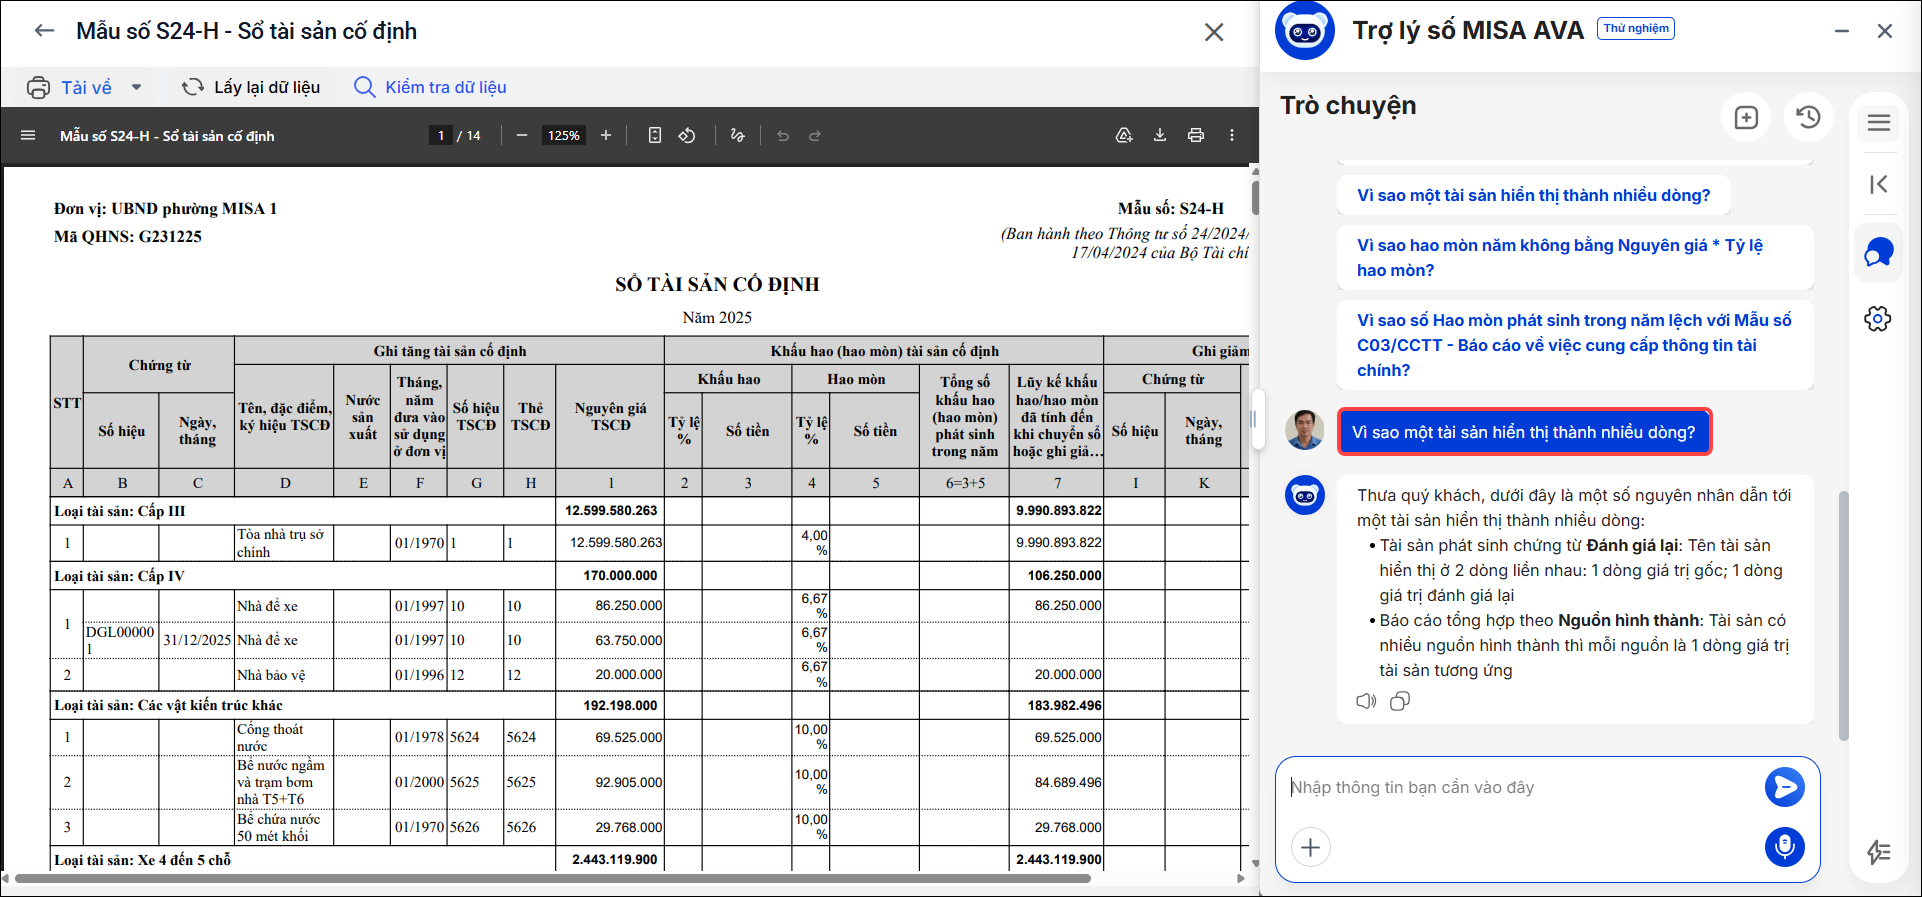1922x897 pixels.
Task: Undo last PDF annotation
Action: pyautogui.click(x=783, y=135)
